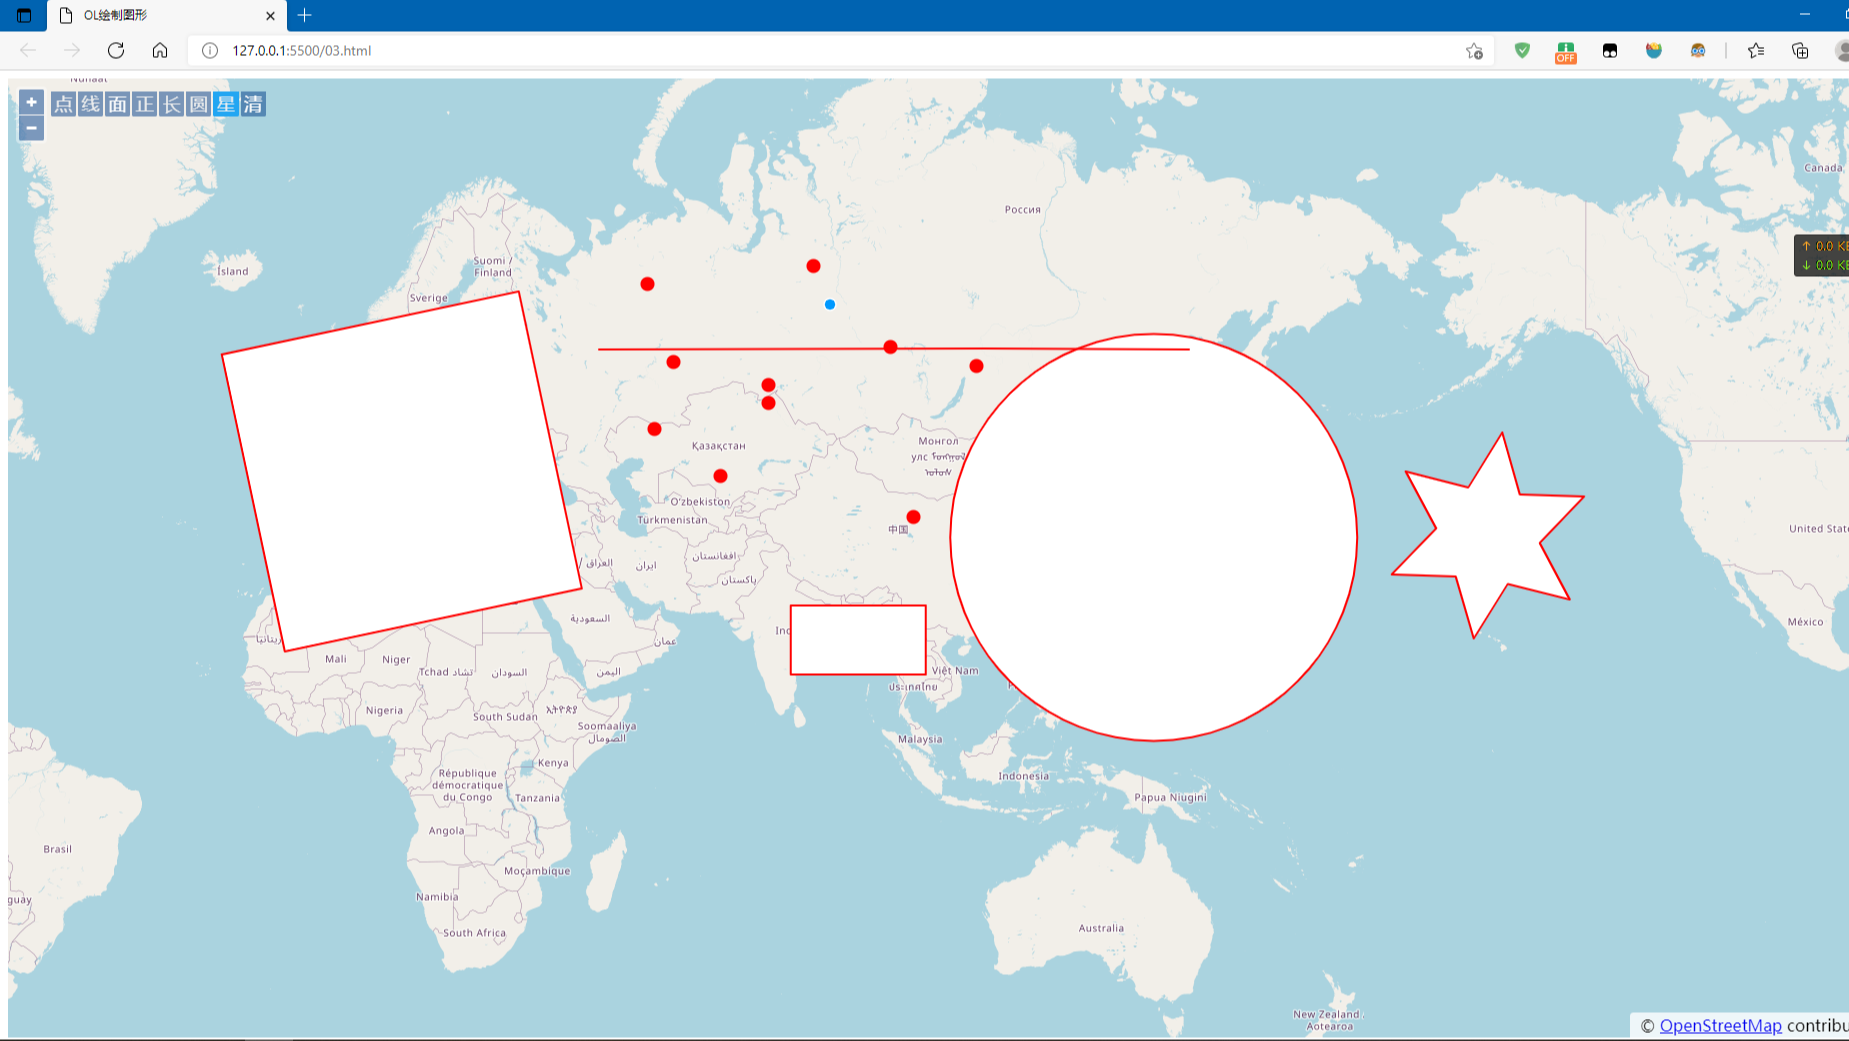Select the 正 square drawing tool
The image size is (1849, 1041).
[144, 104]
